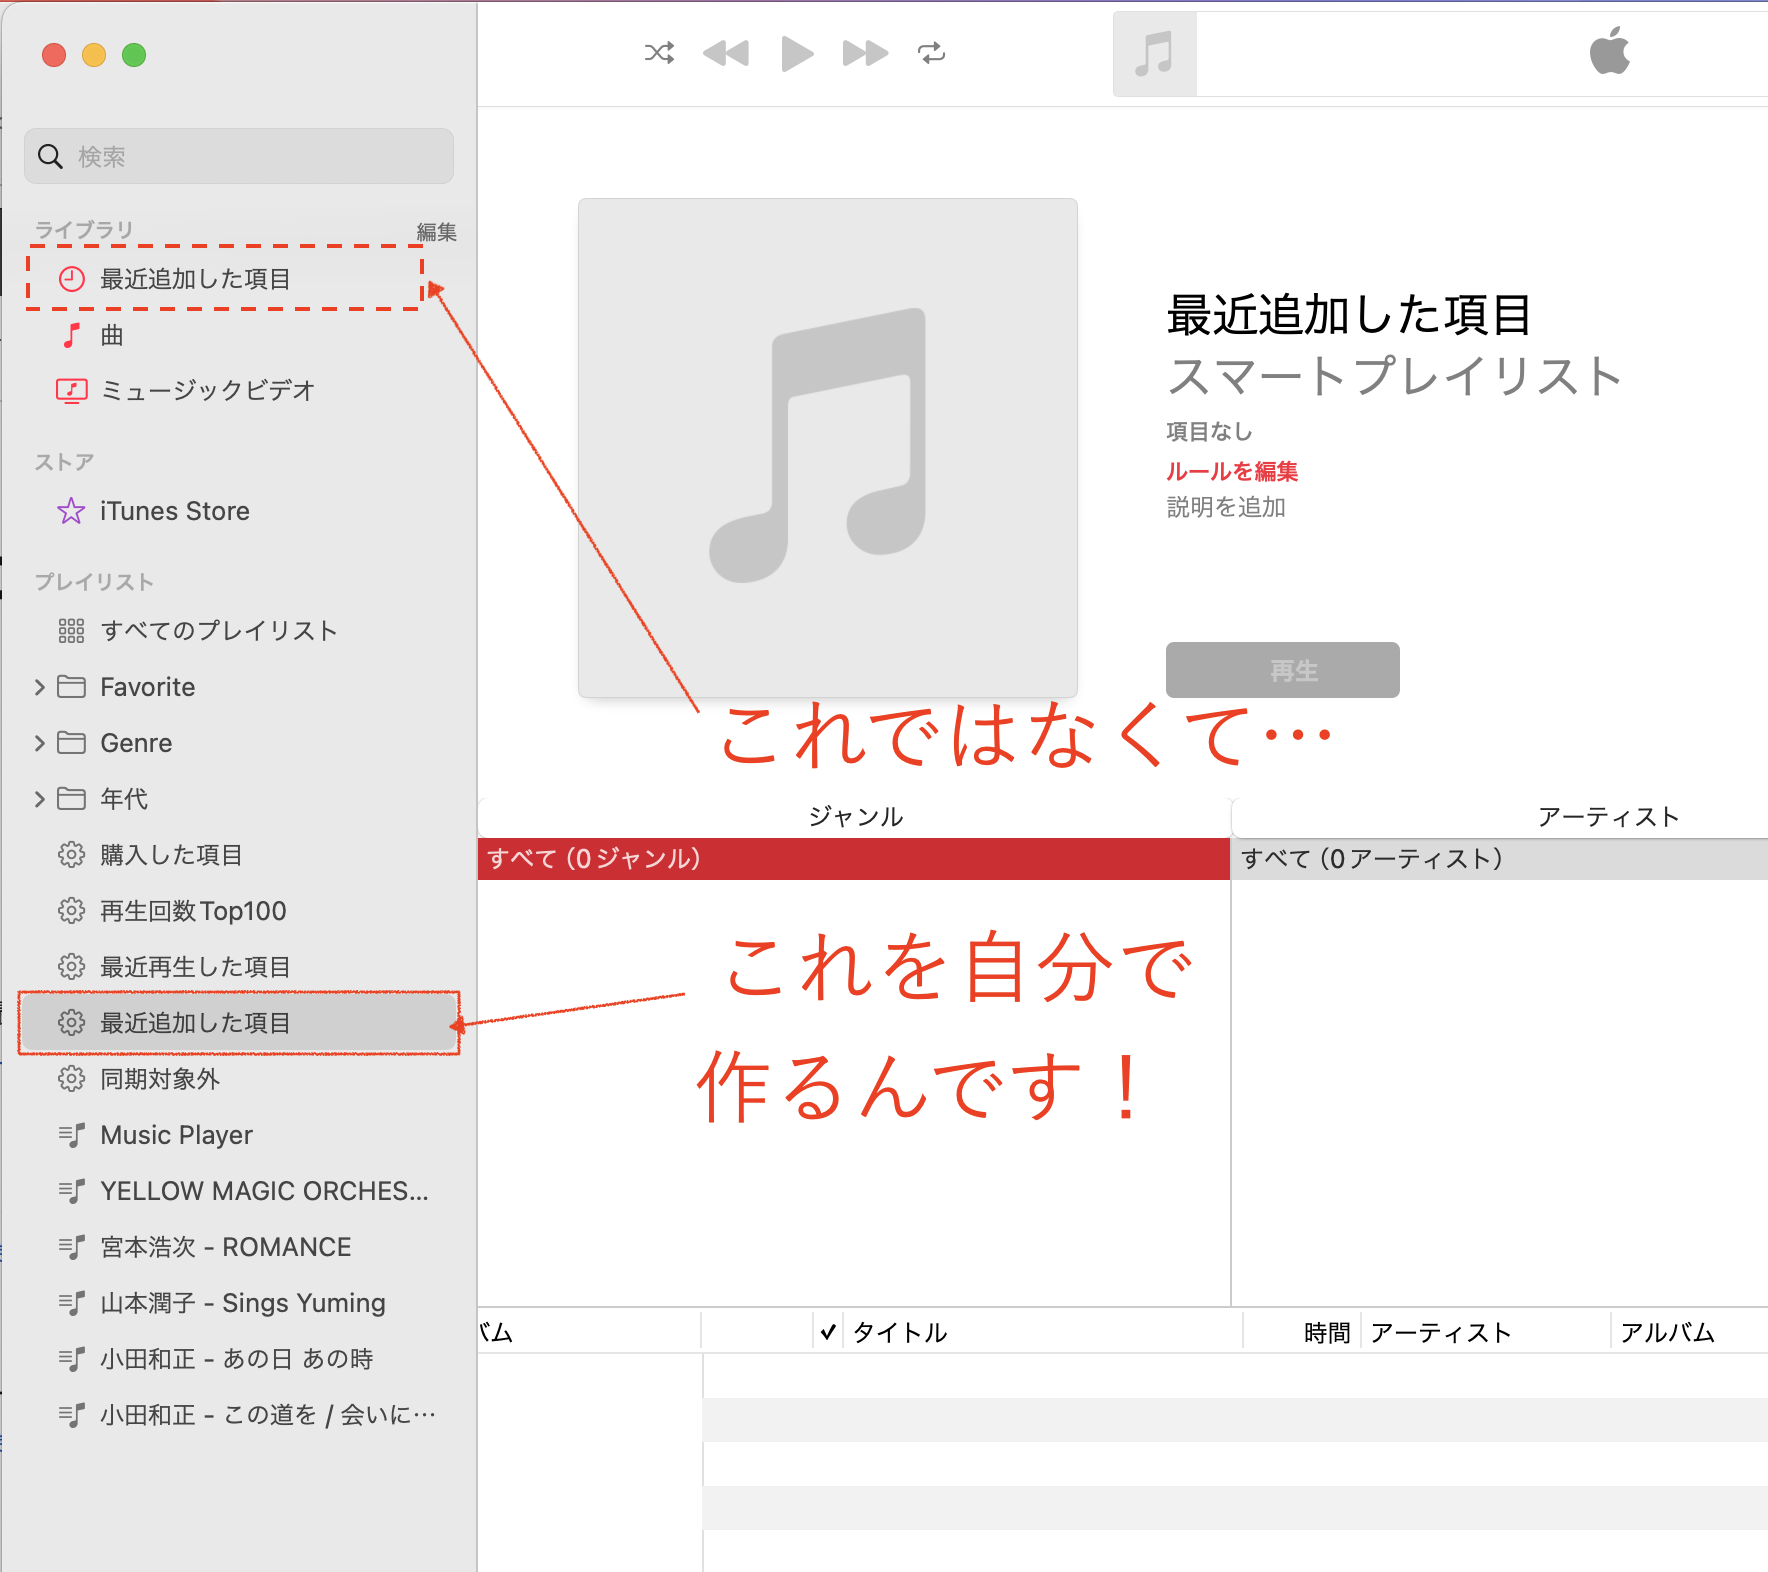Open the 小田和正 - あの日 あの時 playlist icon
The height and width of the screenshot is (1572, 1768).
click(x=72, y=1359)
